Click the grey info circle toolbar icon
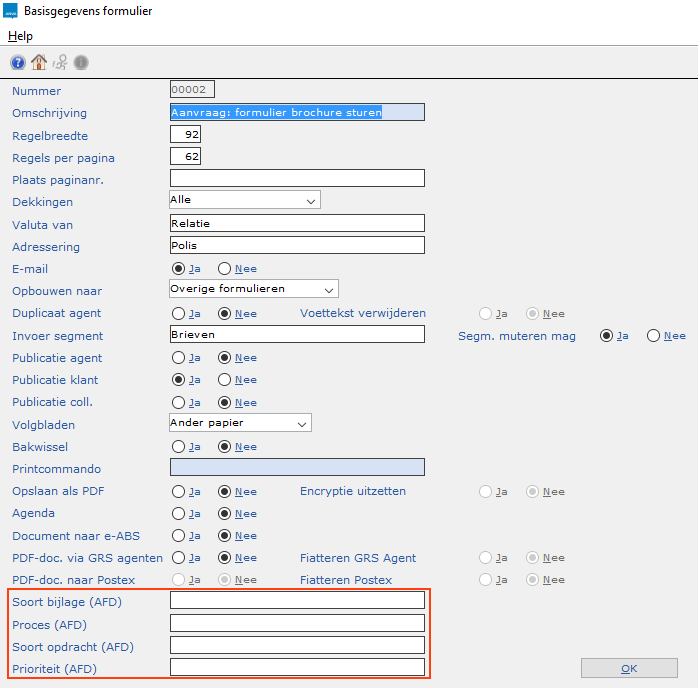Viewport: 698px width, 688px height. [81, 63]
